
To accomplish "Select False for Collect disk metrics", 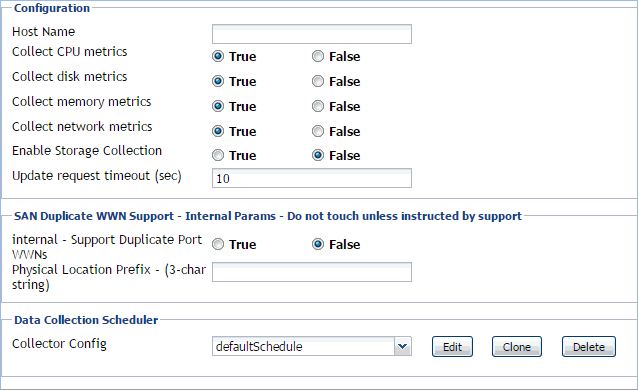I will (x=318, y=81).
